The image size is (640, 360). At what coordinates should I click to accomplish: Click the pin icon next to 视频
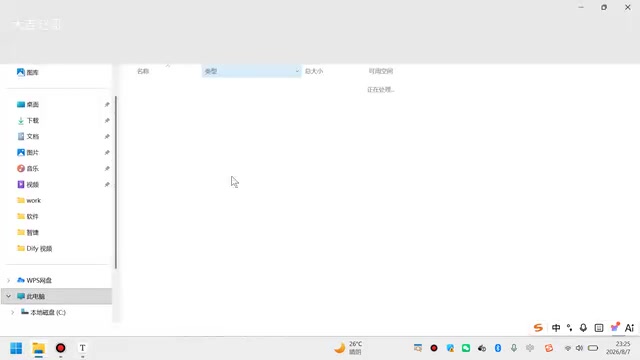pos(107,184)
